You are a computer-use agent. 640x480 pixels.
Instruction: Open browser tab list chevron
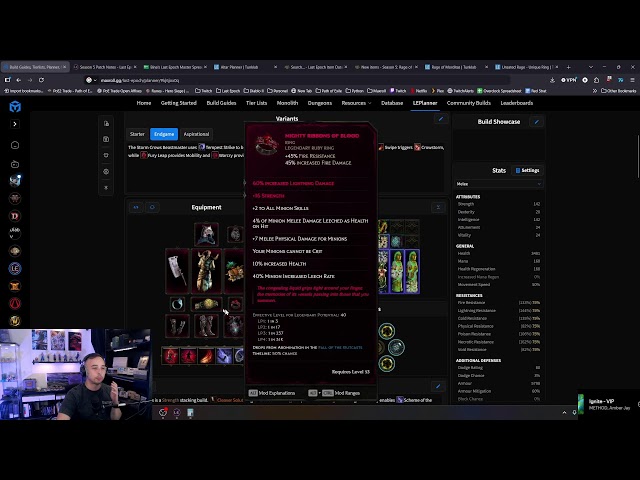click(x=591, y=67)
